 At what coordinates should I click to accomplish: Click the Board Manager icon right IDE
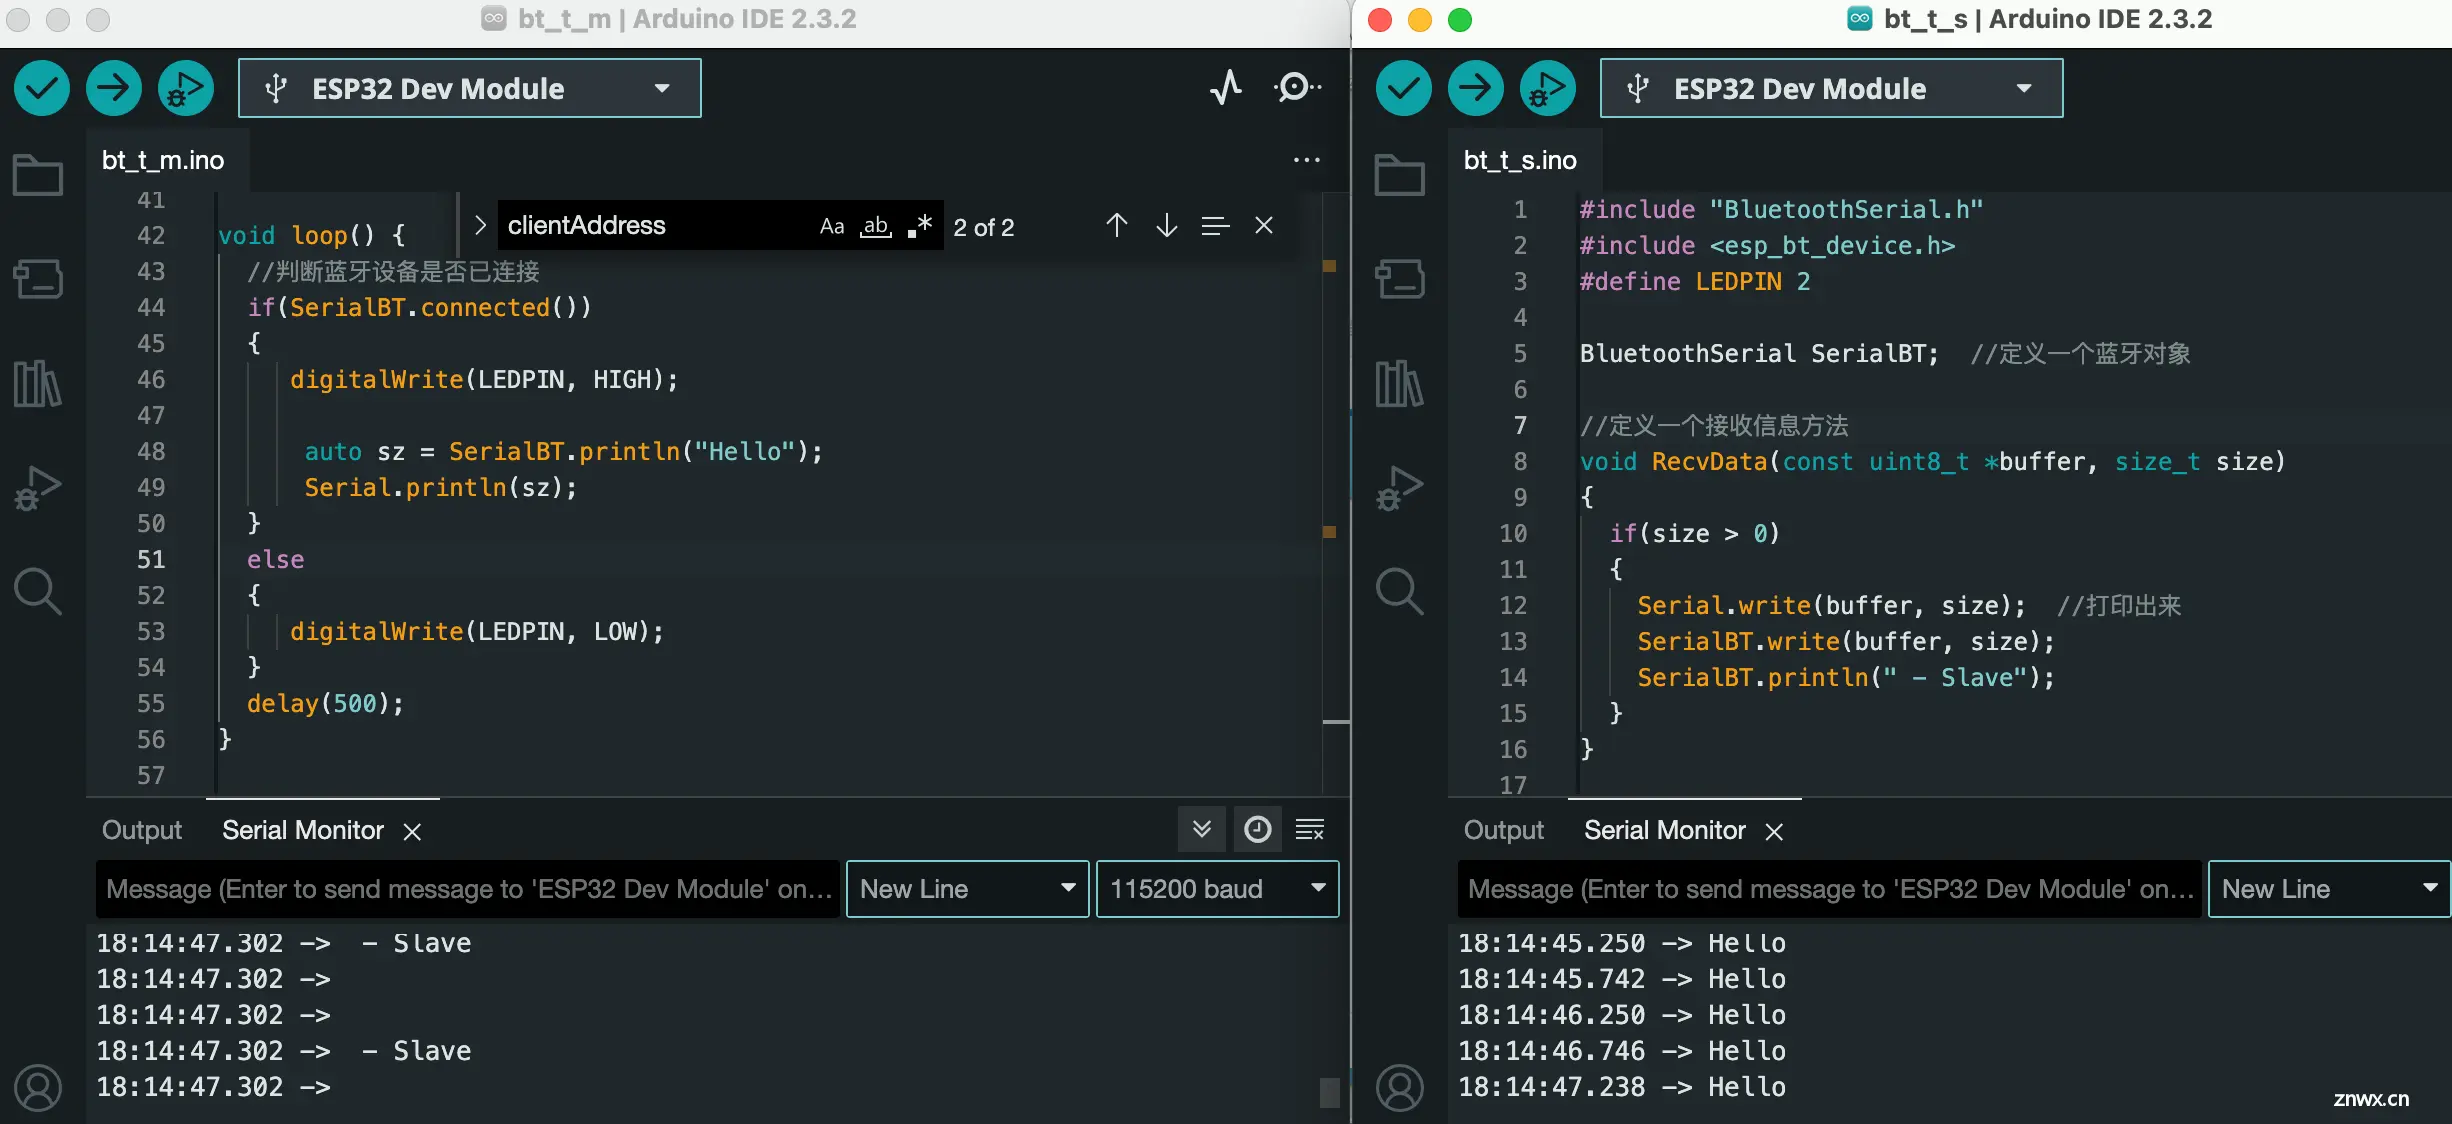(1400, 278)
